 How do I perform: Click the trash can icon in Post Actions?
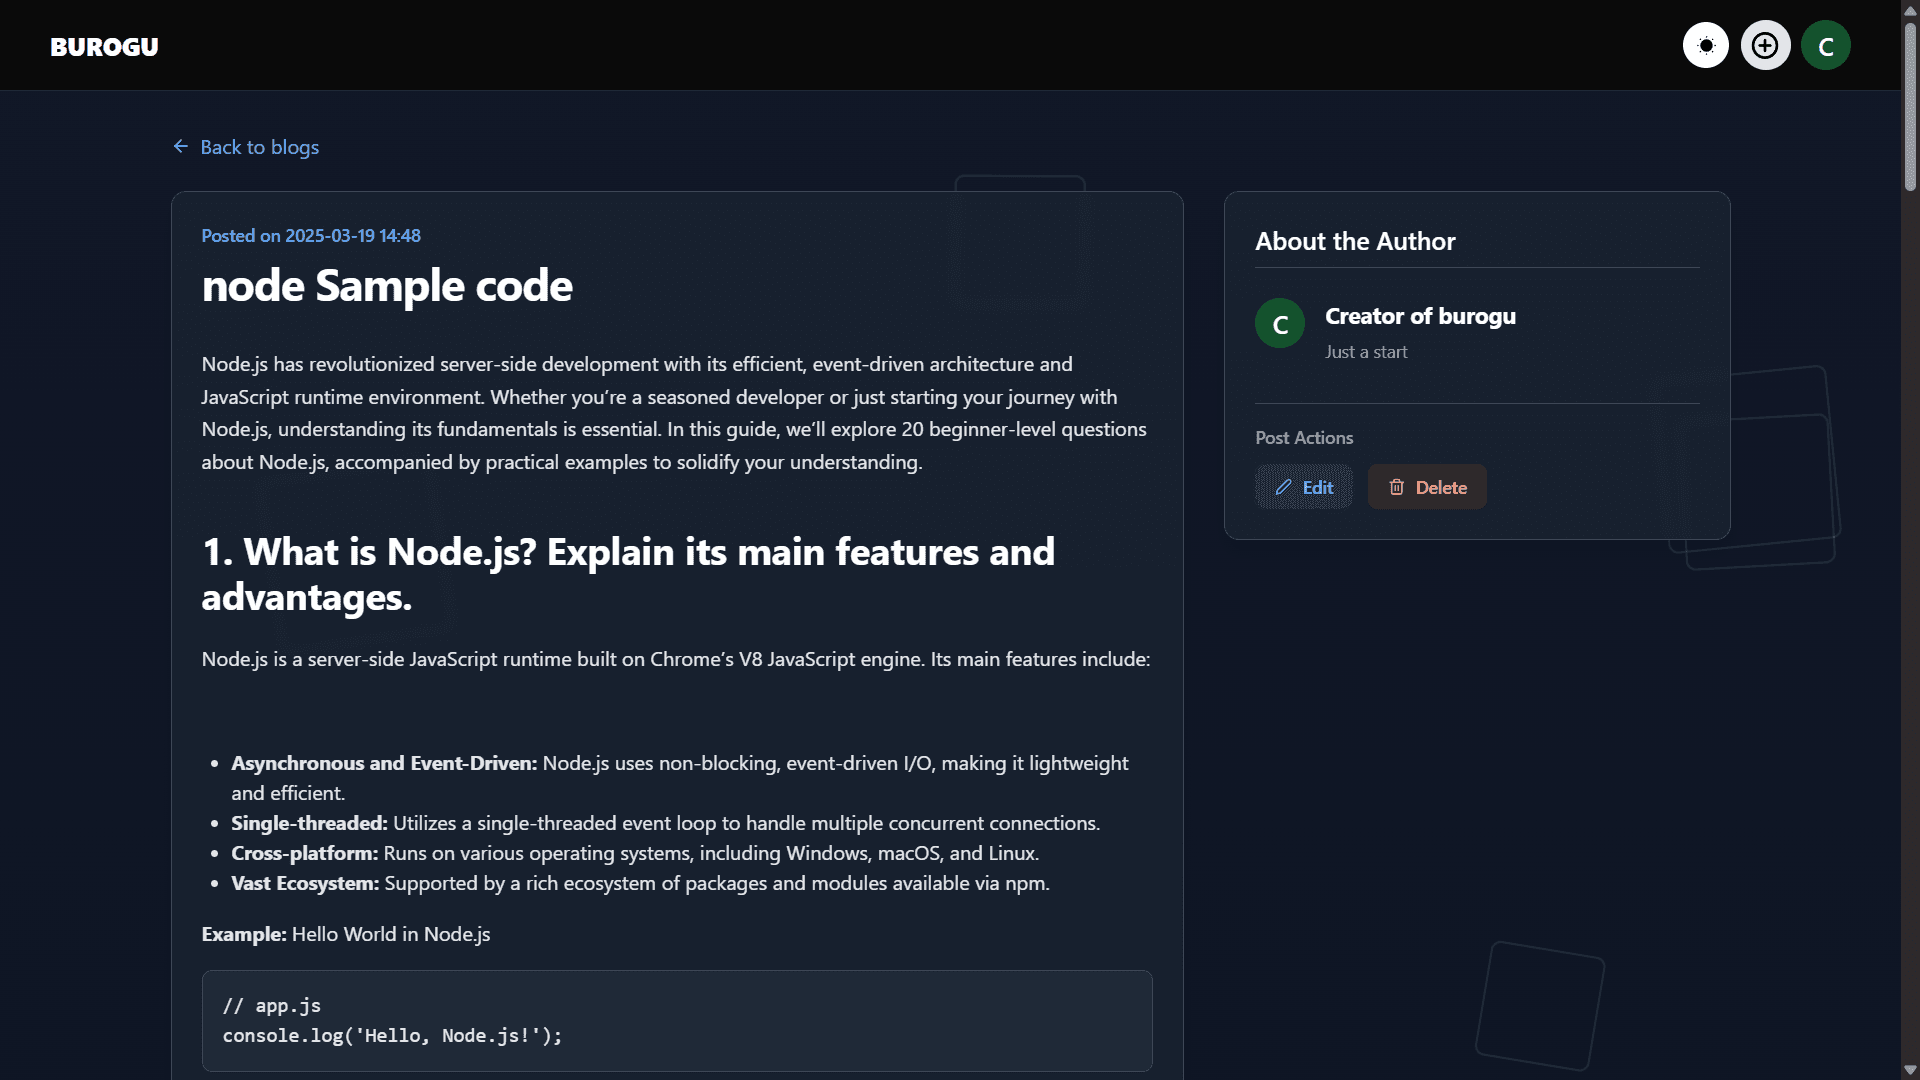coord(1396,488)
